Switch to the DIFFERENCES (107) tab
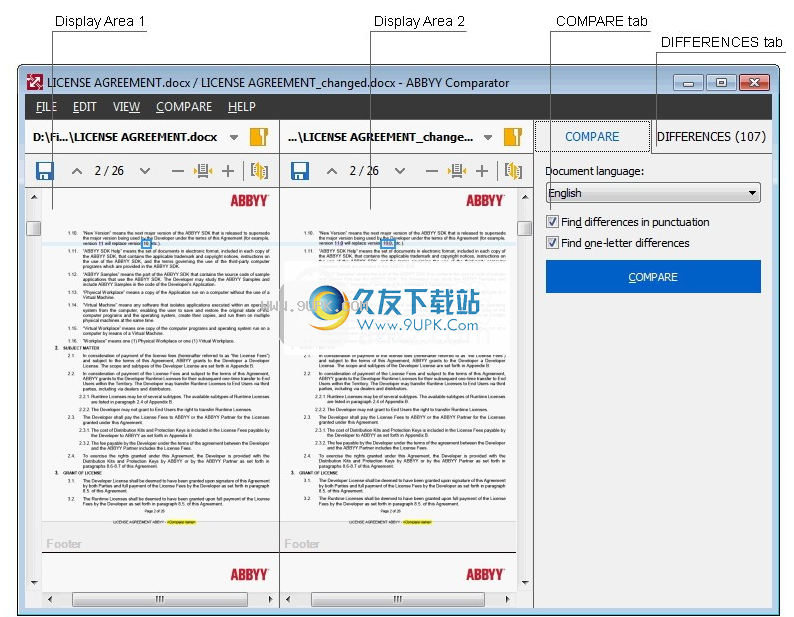 pos(711,137)
